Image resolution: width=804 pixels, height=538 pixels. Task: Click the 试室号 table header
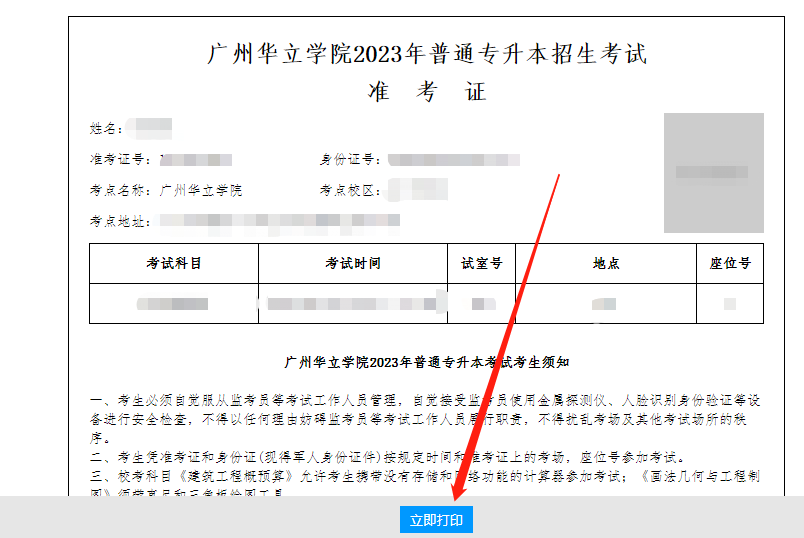tap(481, 263)
